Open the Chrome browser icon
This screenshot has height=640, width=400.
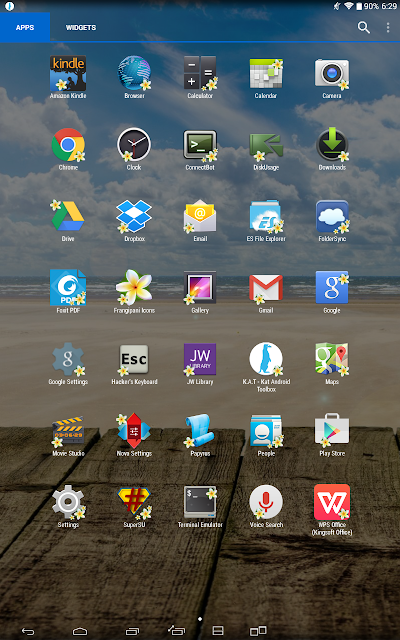click(x=68, y=145)
